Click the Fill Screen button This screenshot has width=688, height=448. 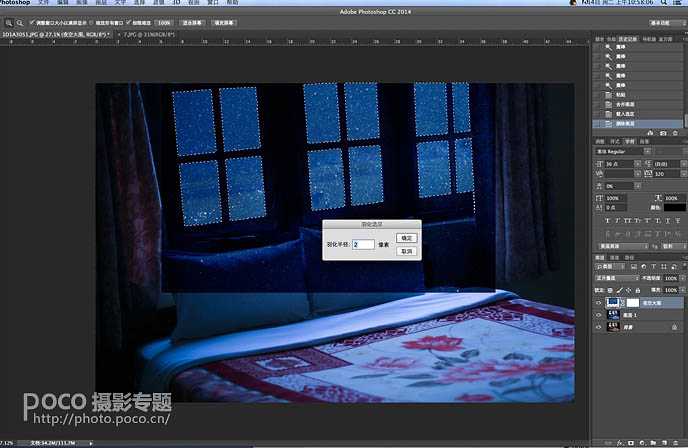point(224,22)
